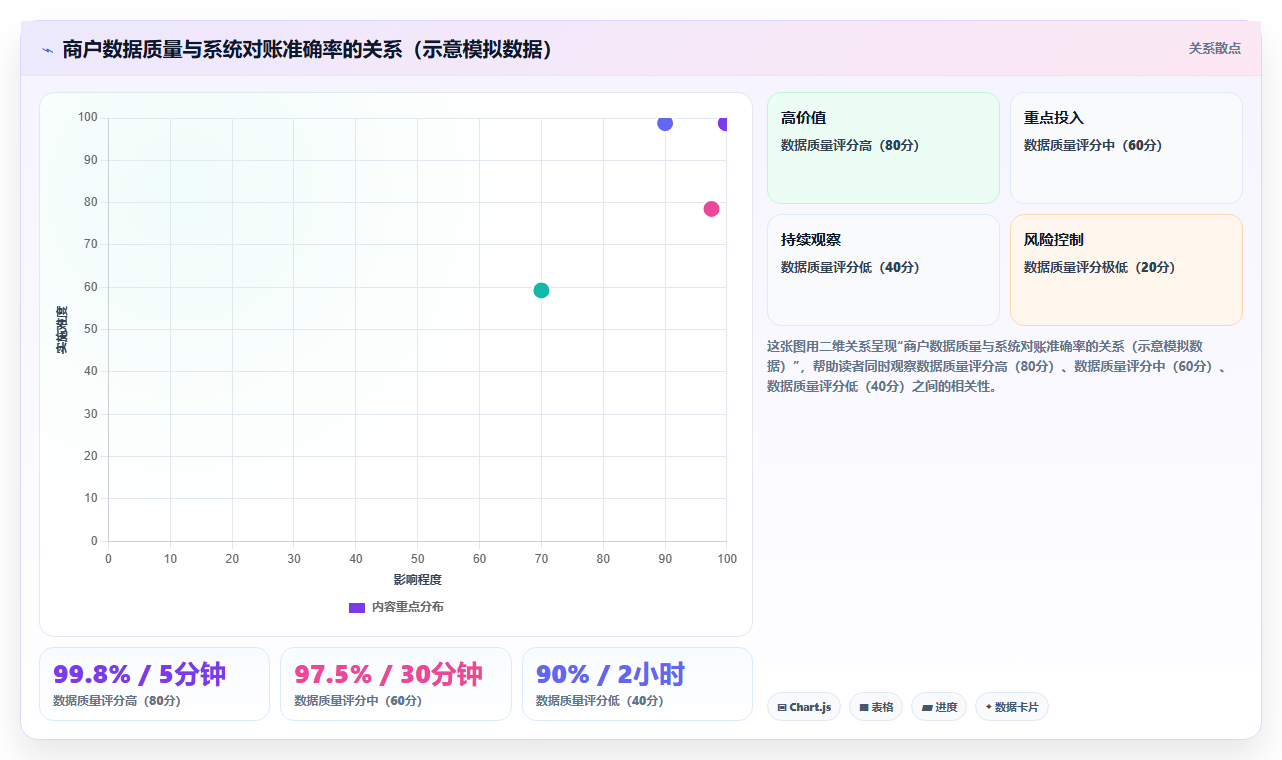Image resolution: width=1282 pixels, height=760 pixels.
Task: Click 数据质量评分高（80分） under the 99.8% stat
Action: [117, 701]
